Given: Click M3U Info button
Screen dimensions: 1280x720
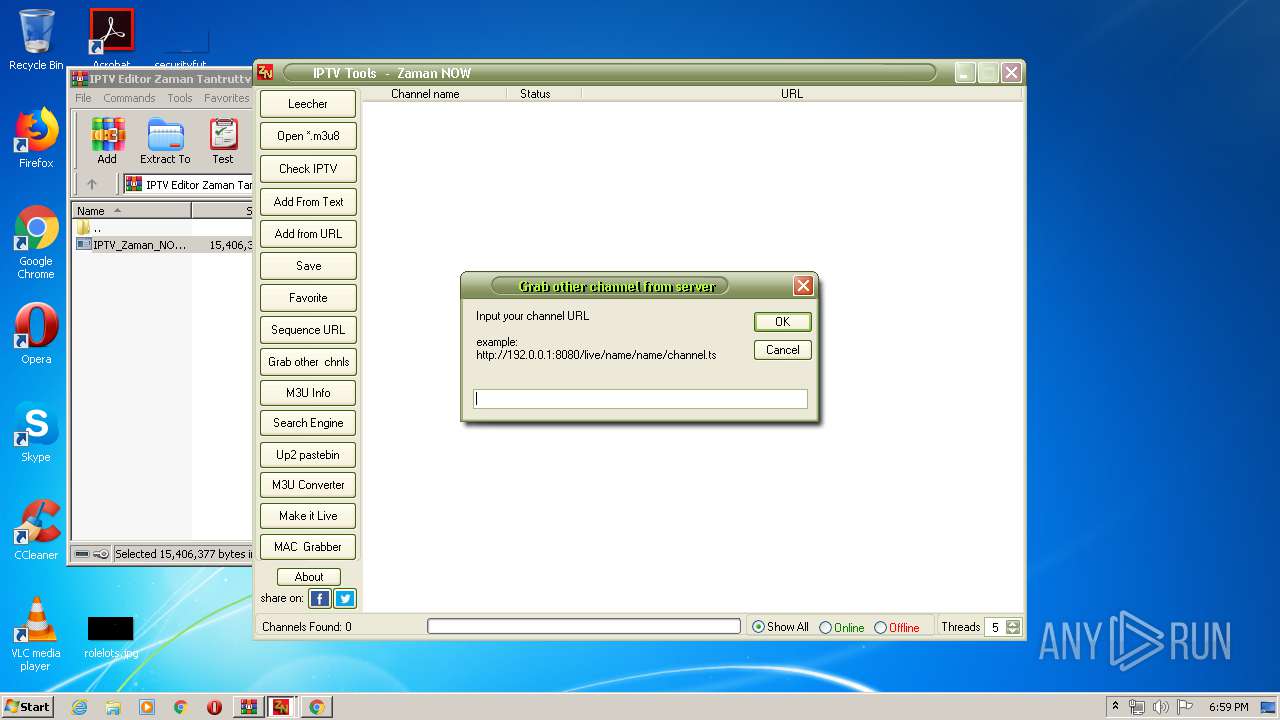Looking at the screenshot, I should click(x=308, y=393).
